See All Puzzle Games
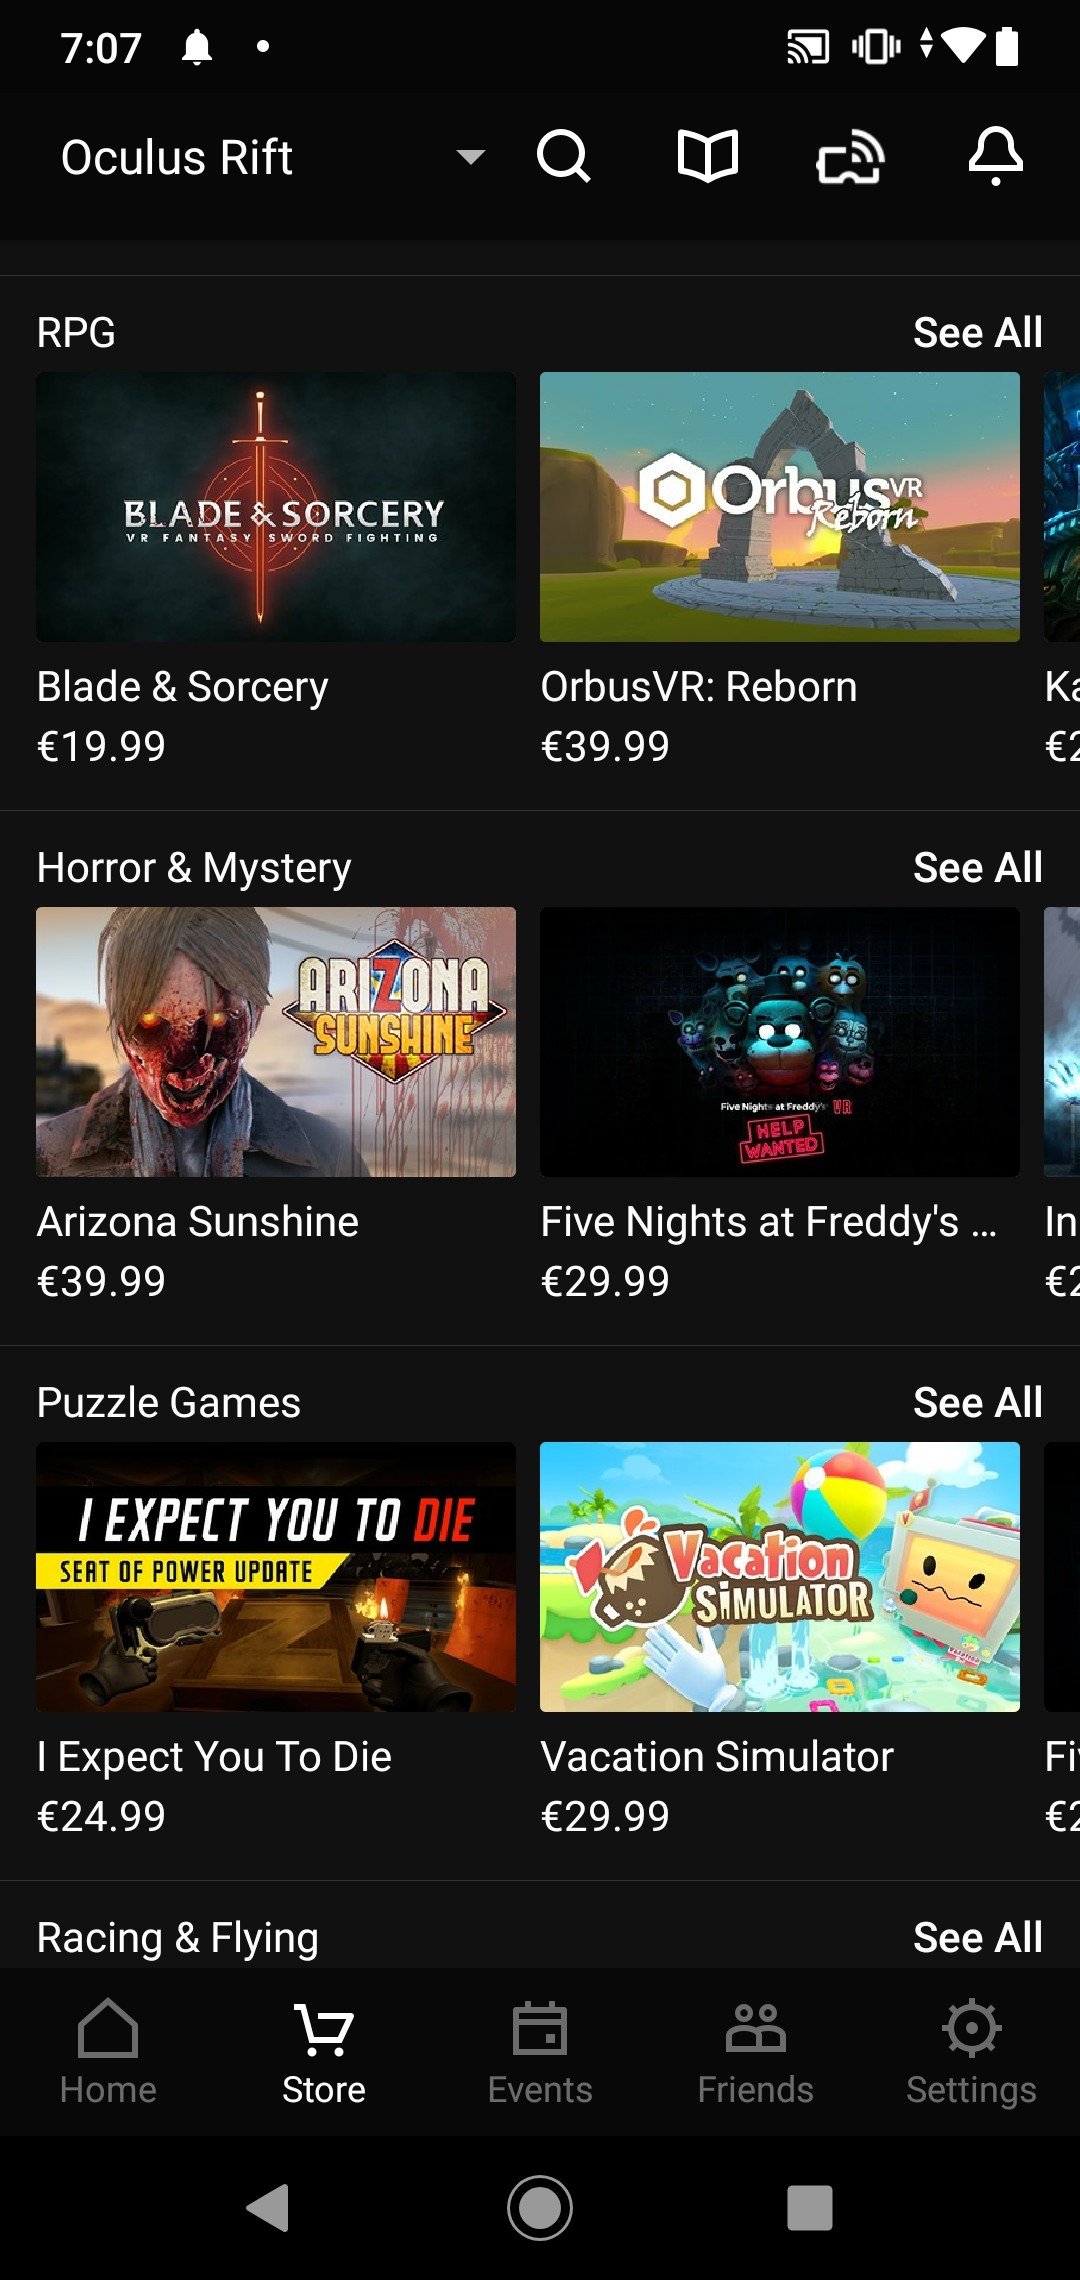The height and width of the screenshot is (2280, 1080). (x=977, y=1403)
